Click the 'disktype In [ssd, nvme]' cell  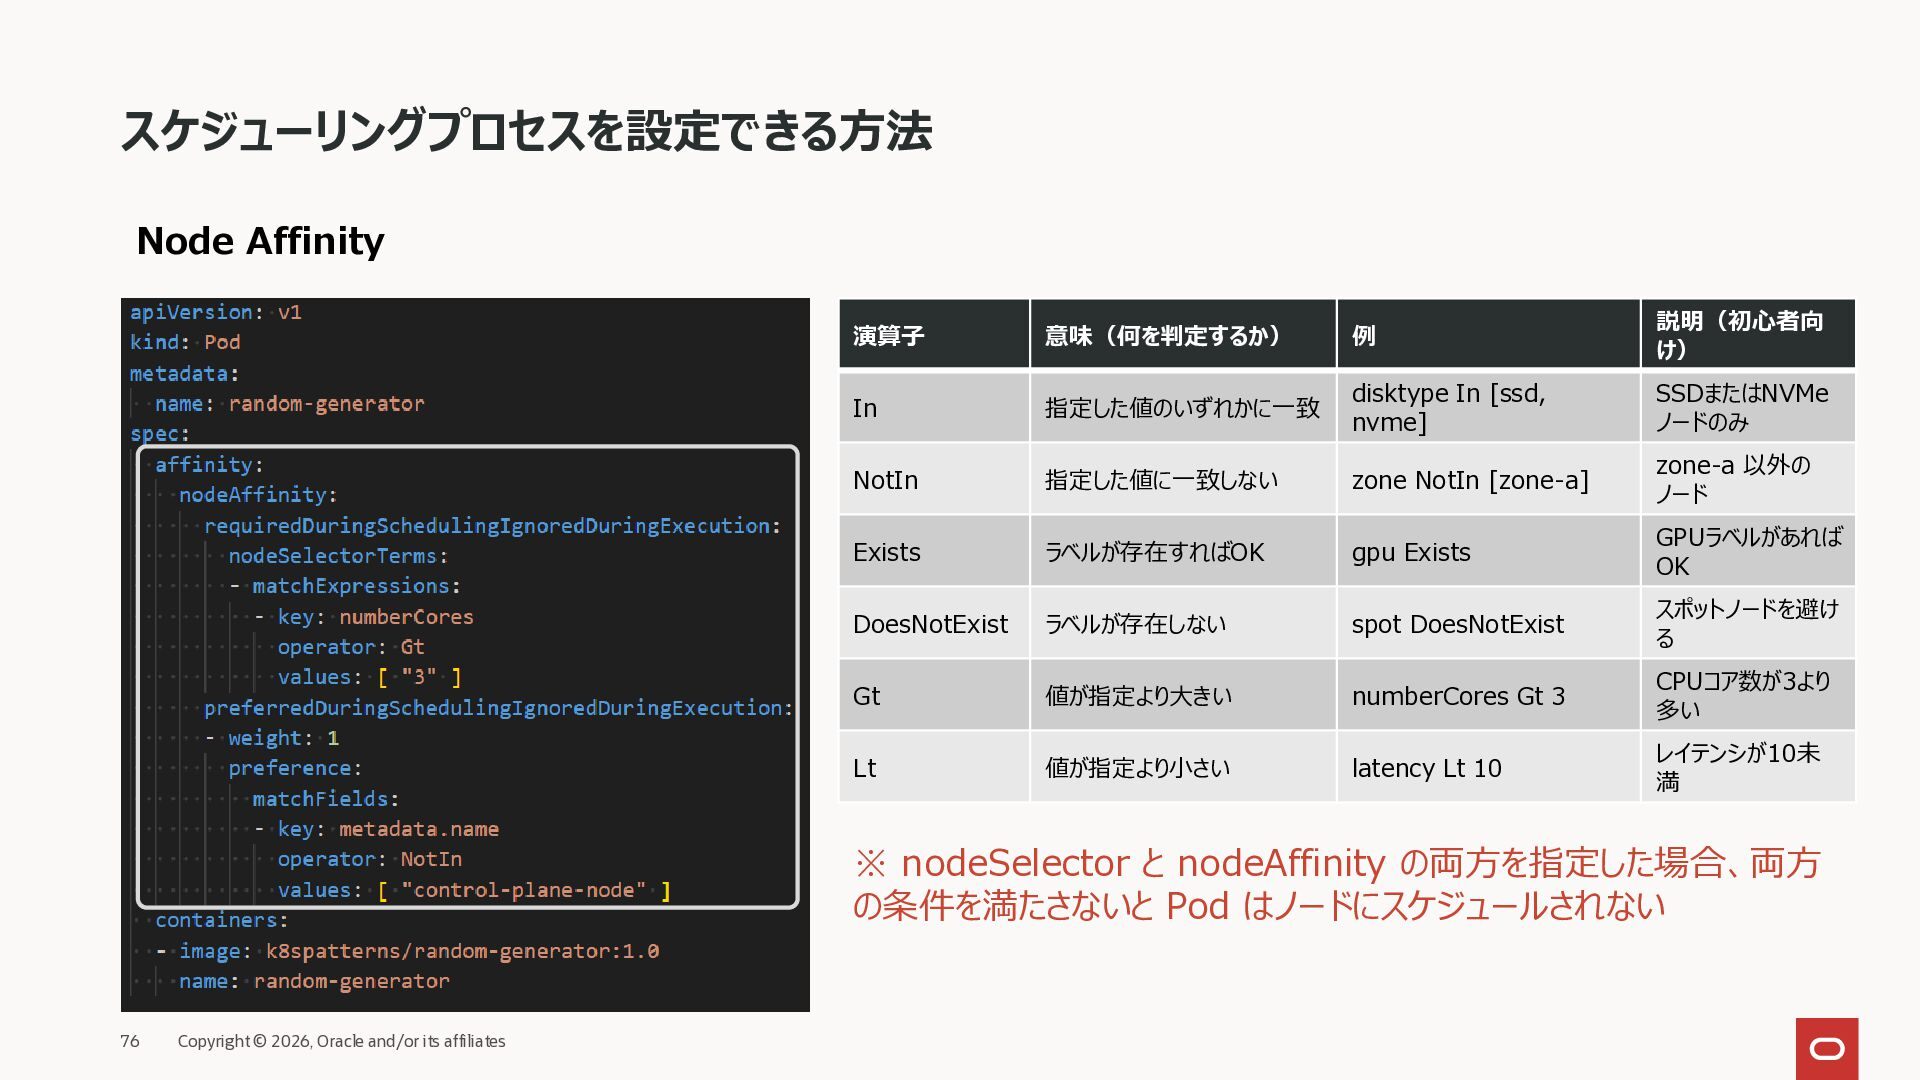(x=1448, y=407)
